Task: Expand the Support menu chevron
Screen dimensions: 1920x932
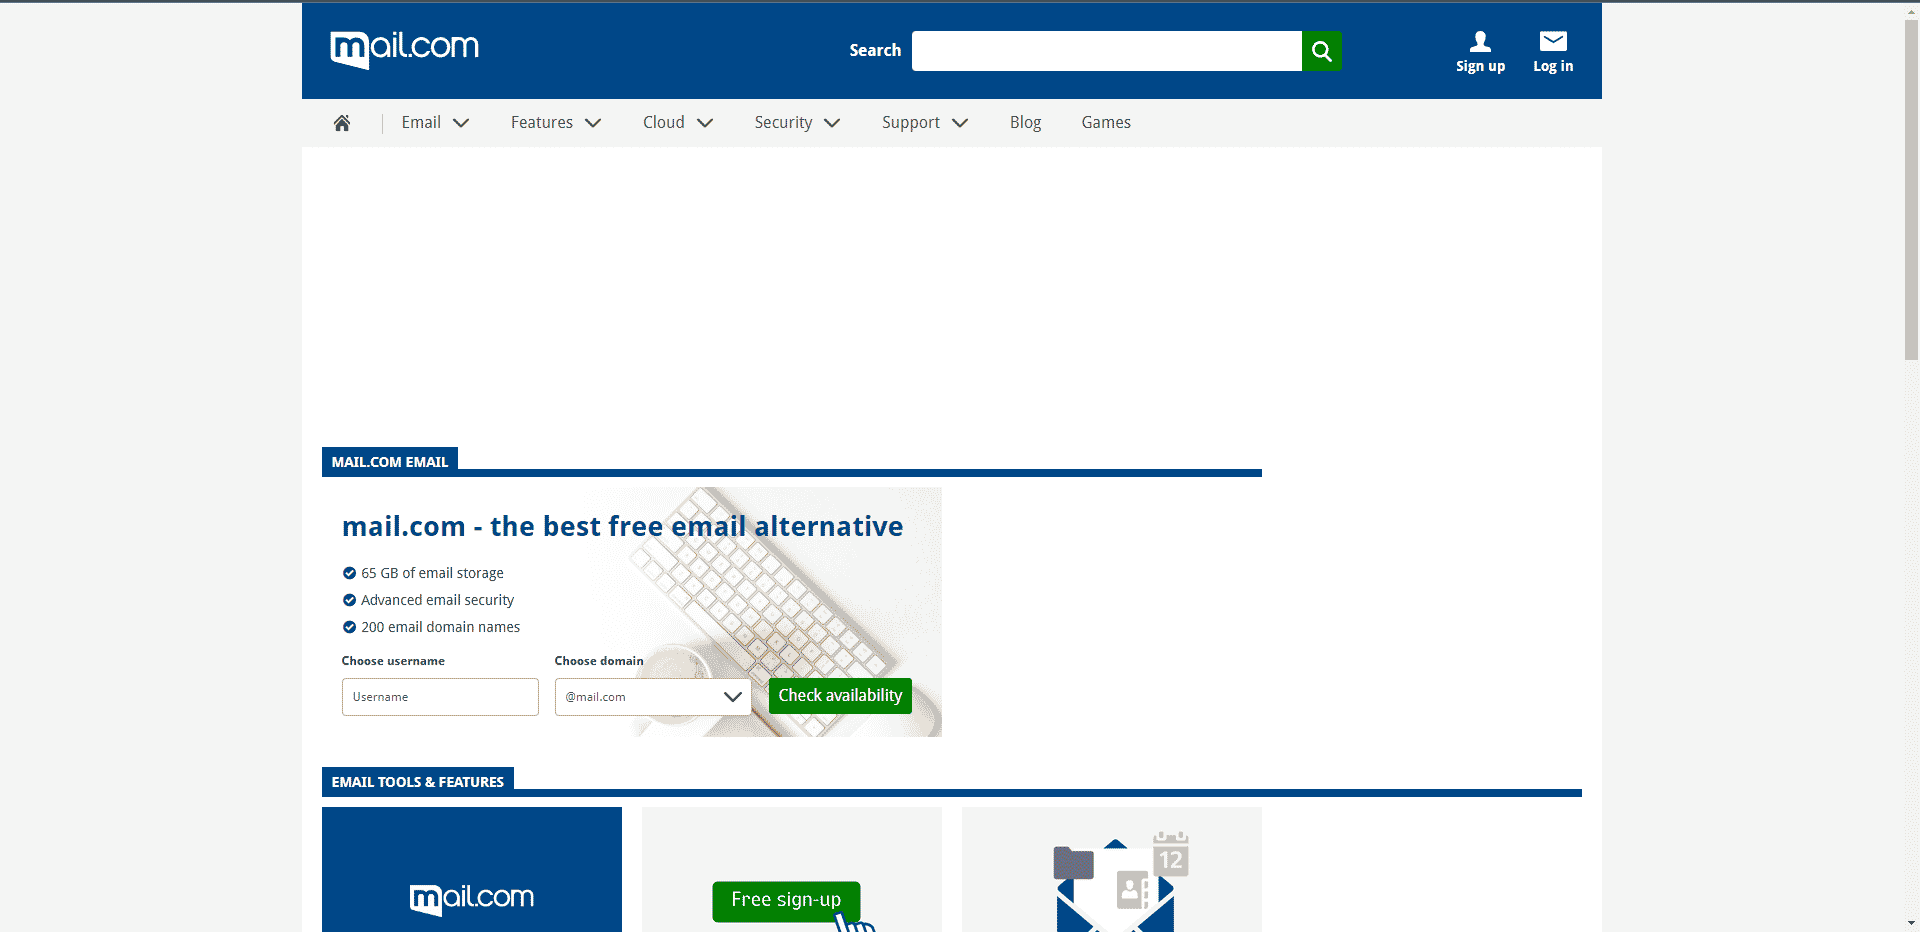Action: click(960, 123)
